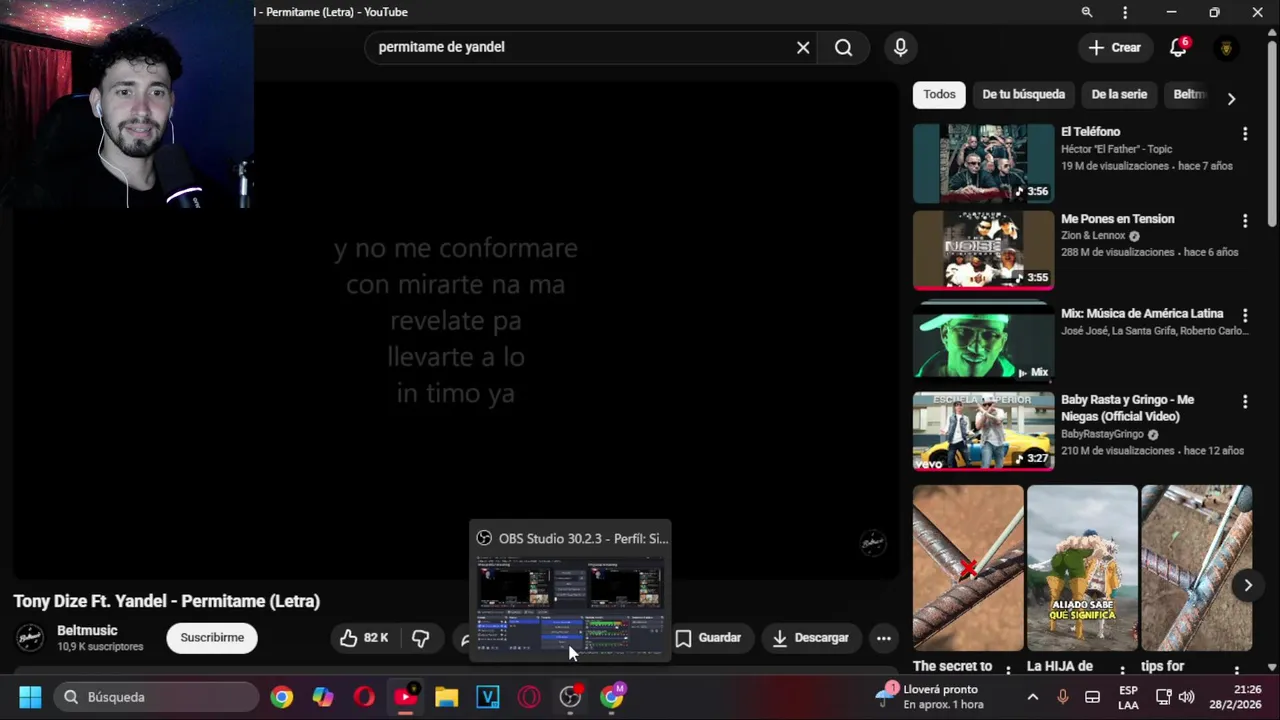
Task: Open the ESP LAA language switcher
Action: [1128, 697]
